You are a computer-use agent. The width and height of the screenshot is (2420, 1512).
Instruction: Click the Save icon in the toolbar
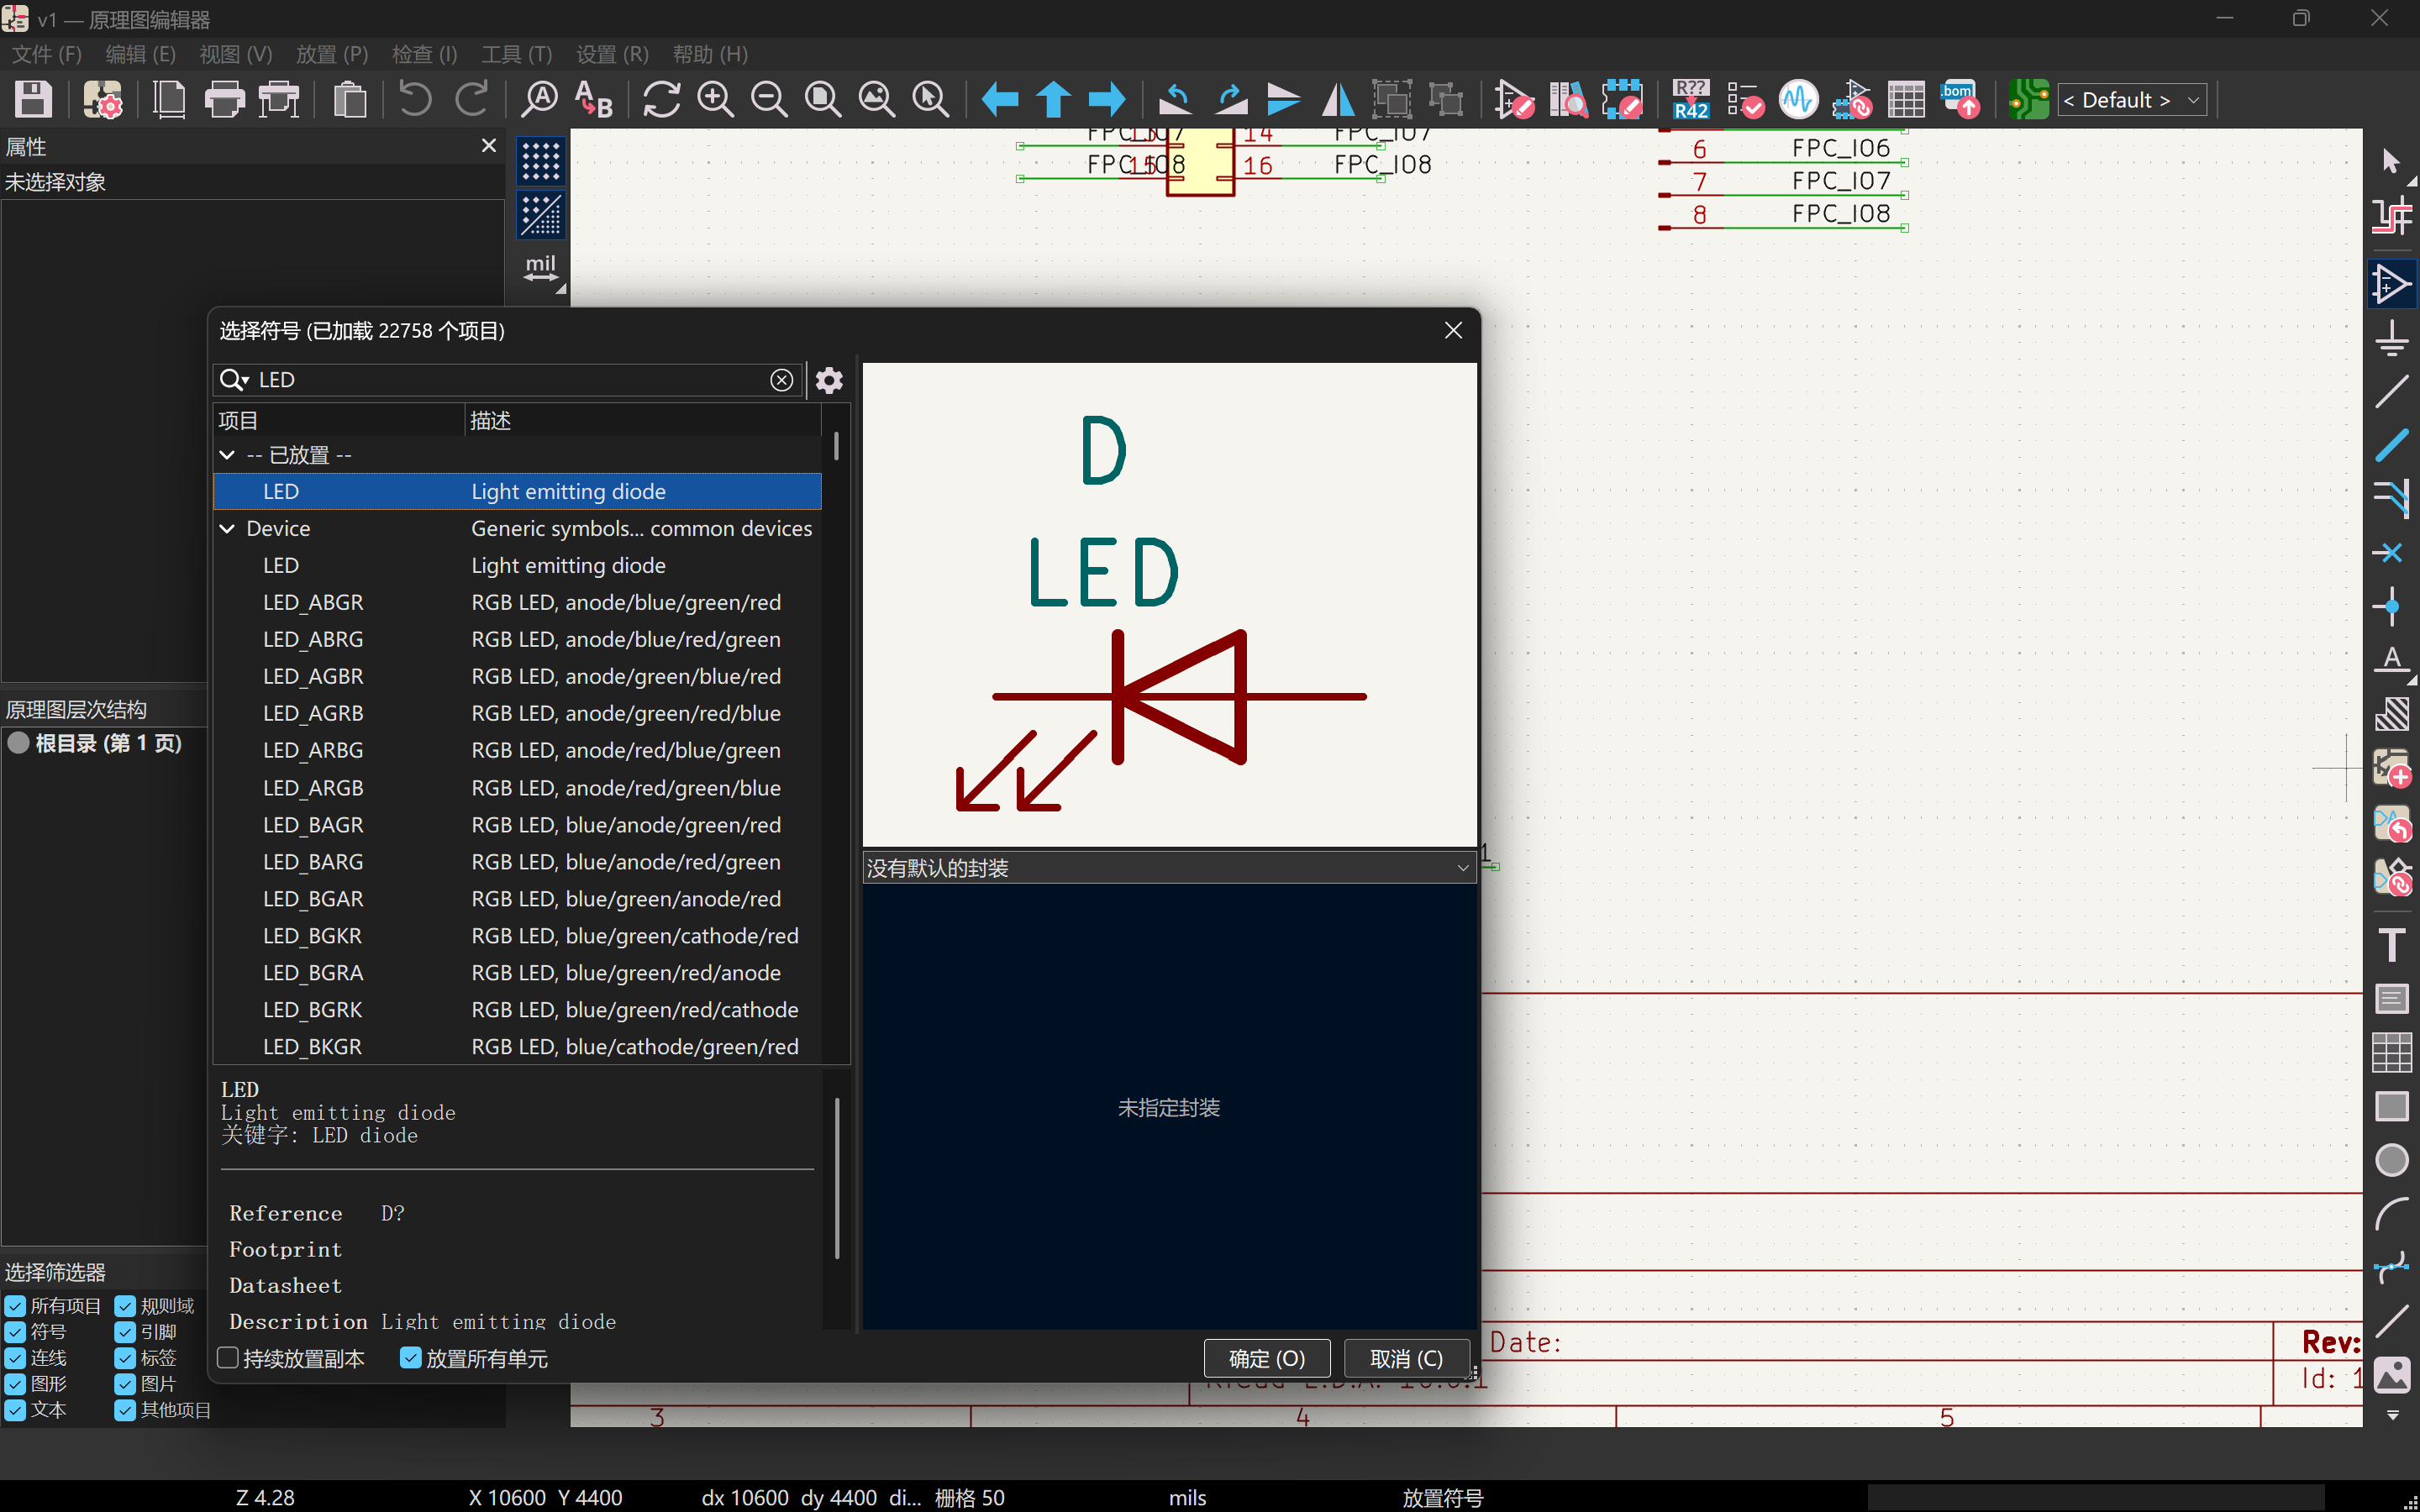click(x=33, y=100)
